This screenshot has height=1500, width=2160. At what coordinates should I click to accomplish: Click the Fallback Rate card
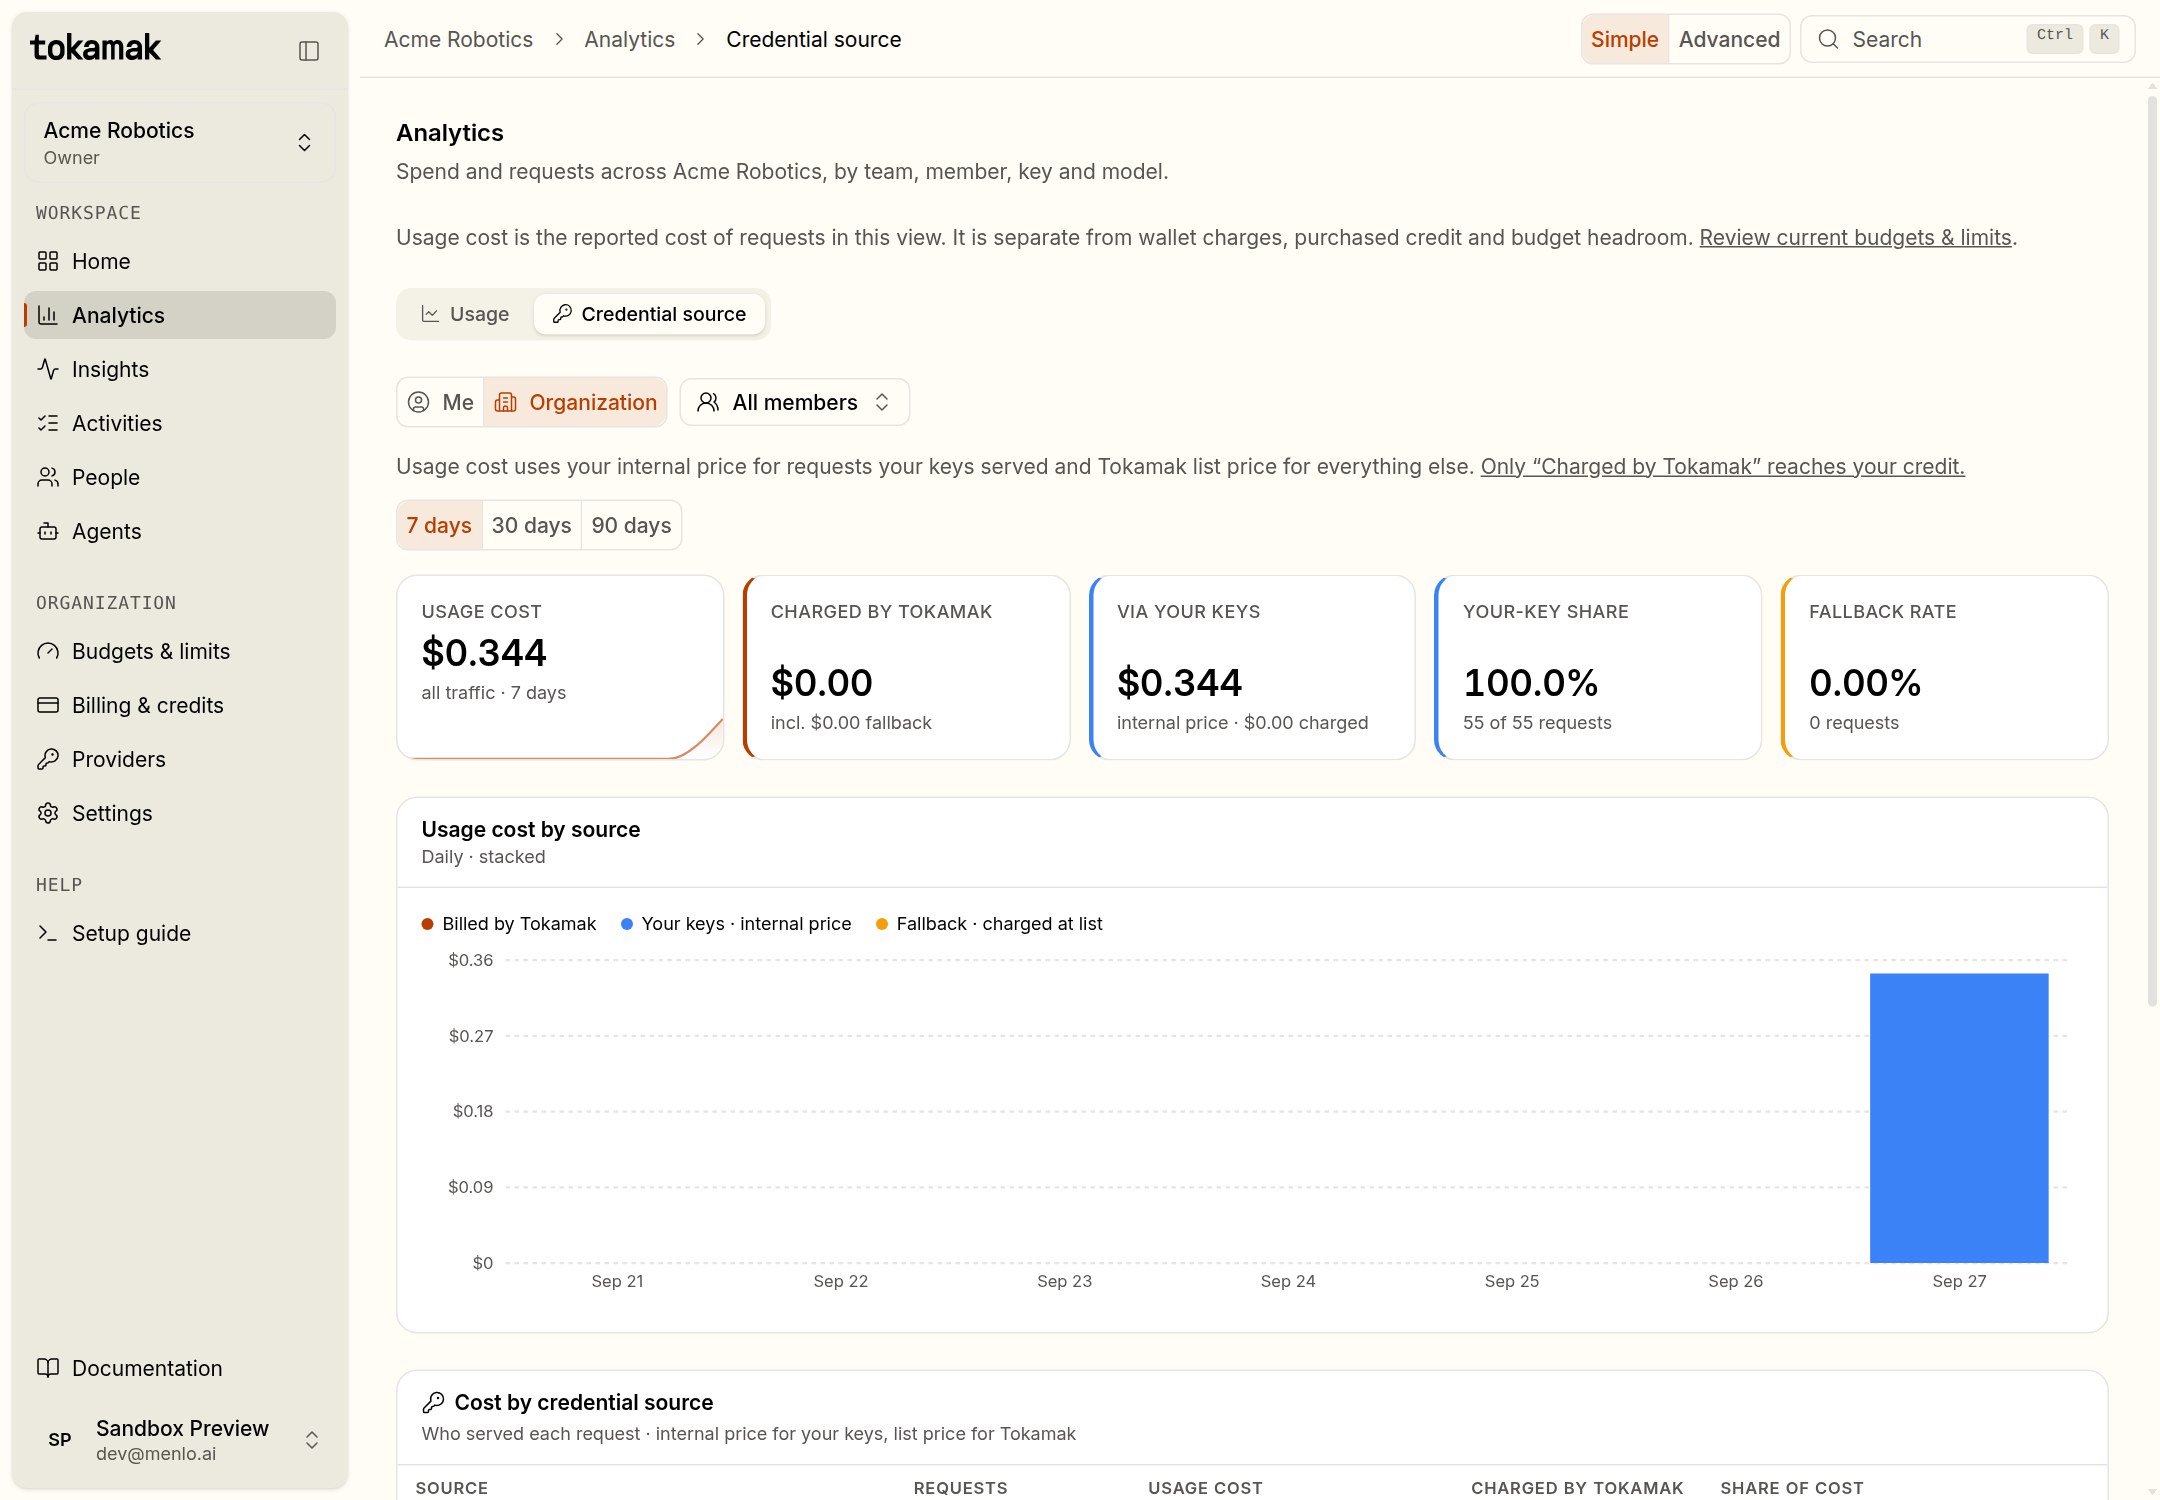tap(1944, 667)
